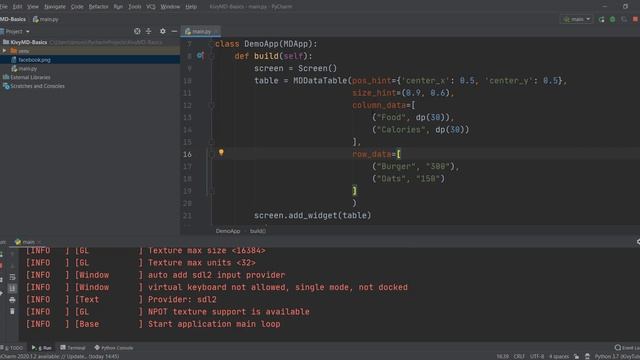Click the Start application main loop log line

coord(214,324)
